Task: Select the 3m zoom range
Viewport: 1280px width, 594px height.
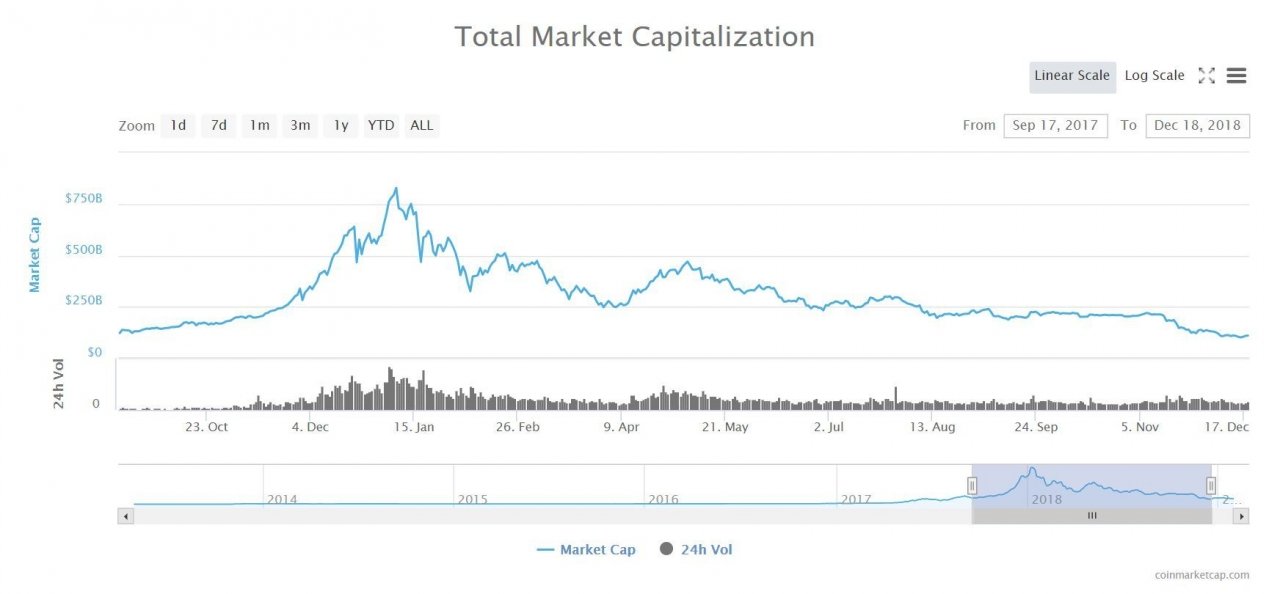Action: 300,126
